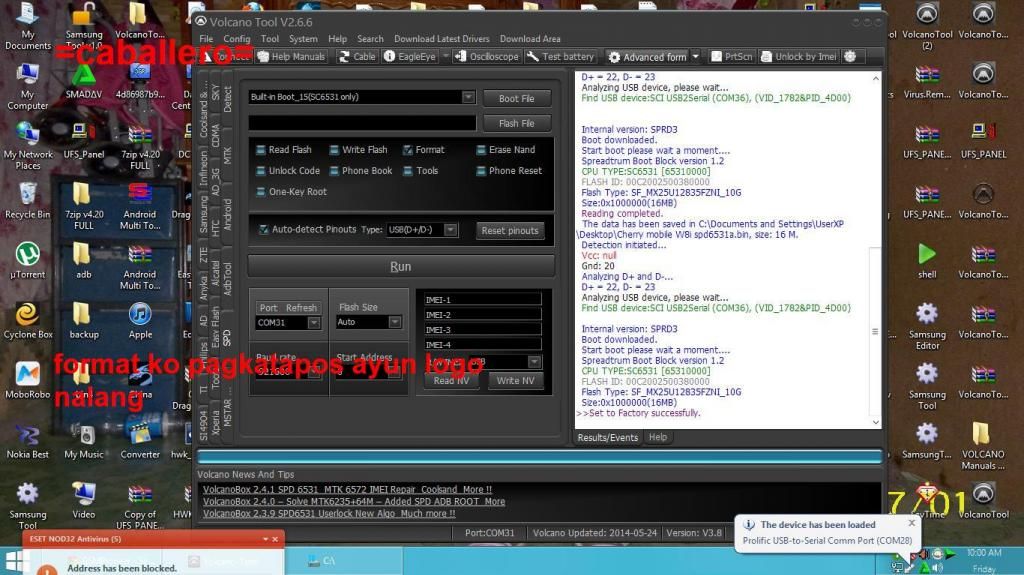The width and height of the screenshot is (1024, 575).
Task: Open My Computer desktop icon
Action: [x=27, y=86]
